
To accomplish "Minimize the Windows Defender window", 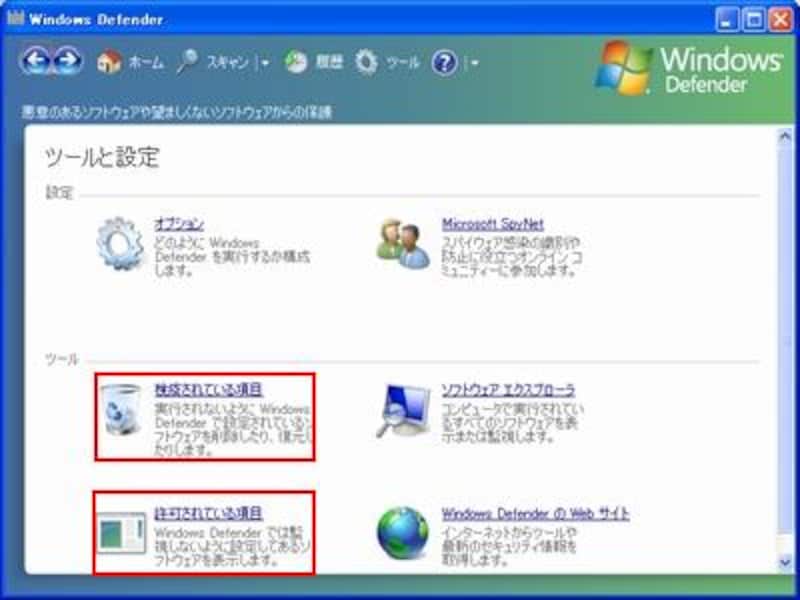I will (x=727, y=19).
